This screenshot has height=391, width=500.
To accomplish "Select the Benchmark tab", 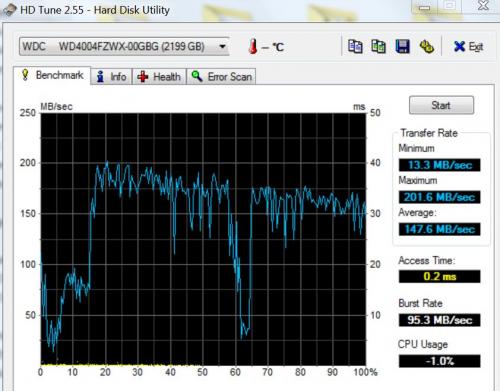I will pos(52,75).
